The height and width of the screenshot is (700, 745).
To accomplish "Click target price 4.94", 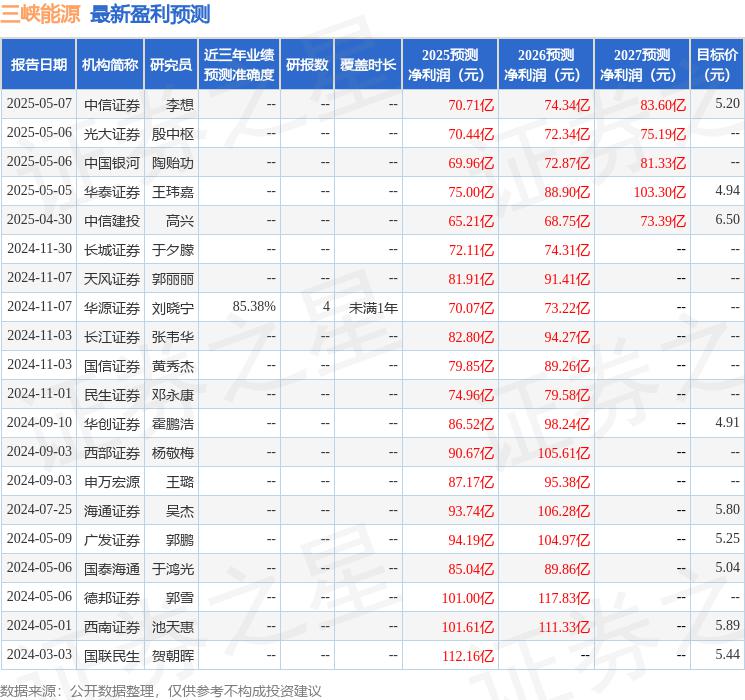I will click(x=727, y=191).
